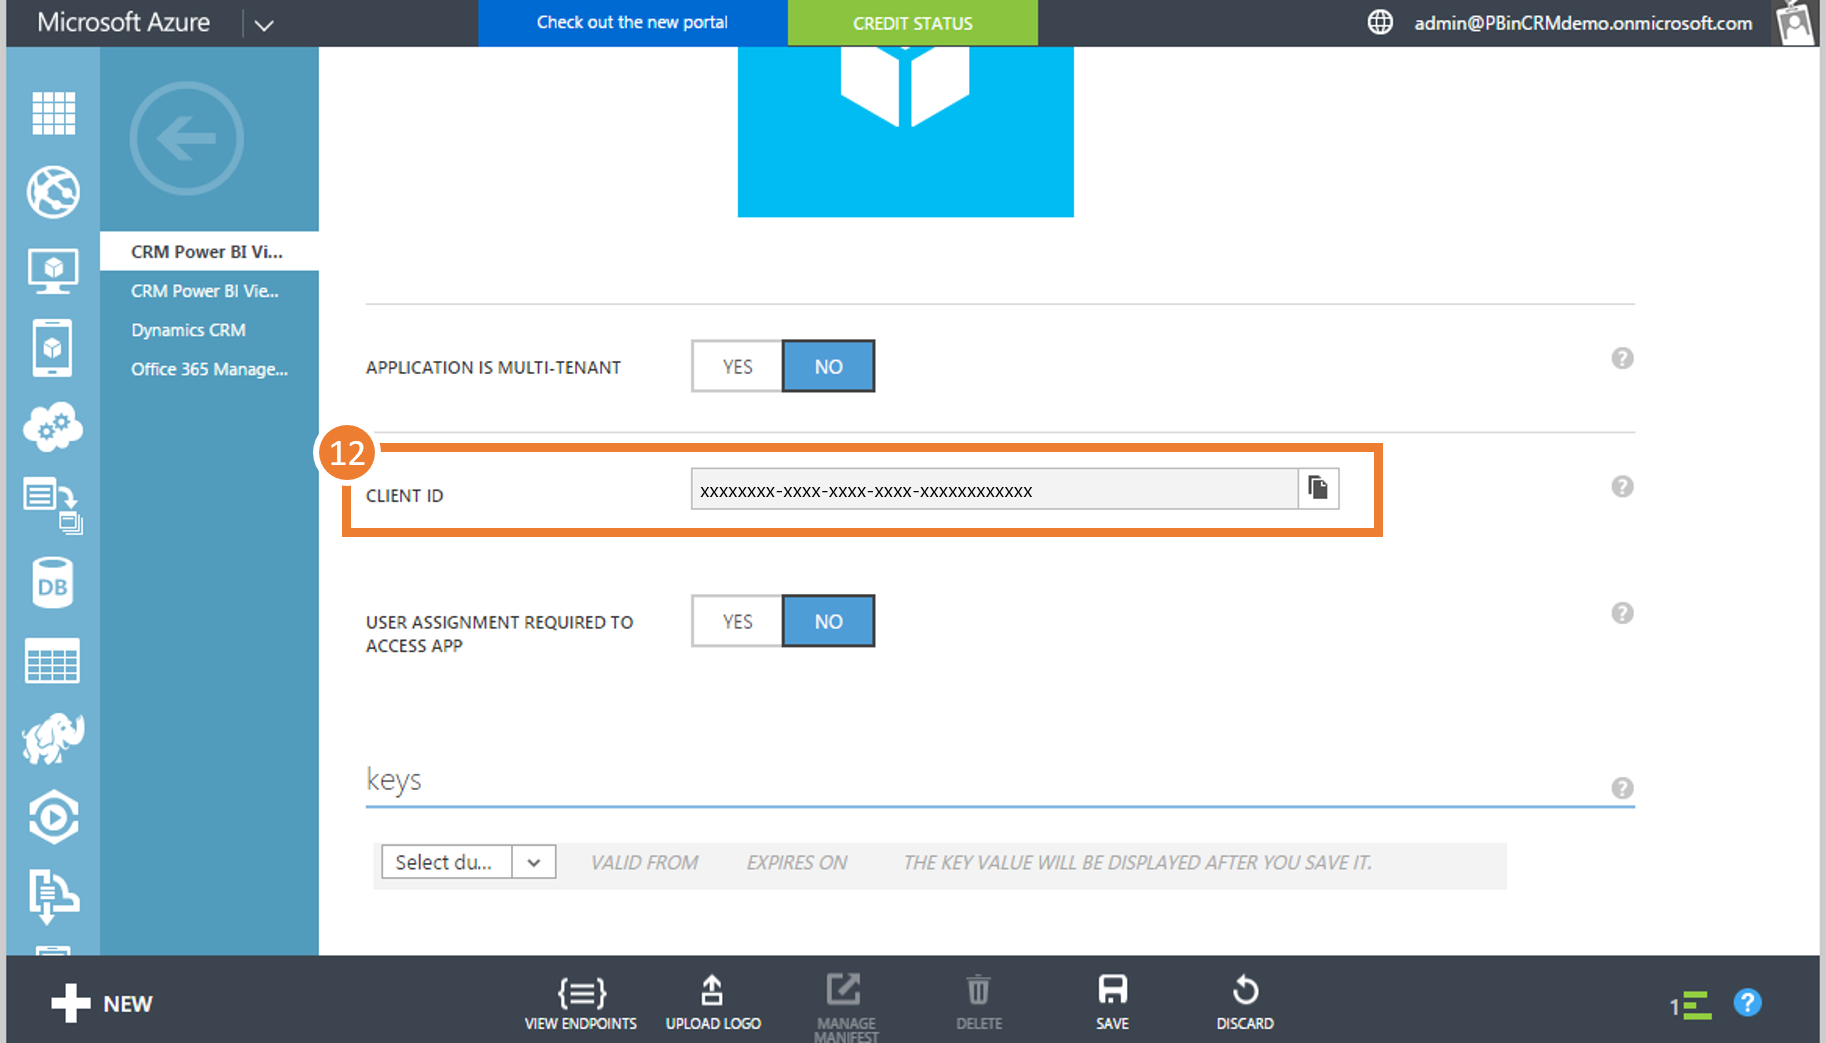
Task: Open the Credit Status banner
Action: click(x=912, y=23)
